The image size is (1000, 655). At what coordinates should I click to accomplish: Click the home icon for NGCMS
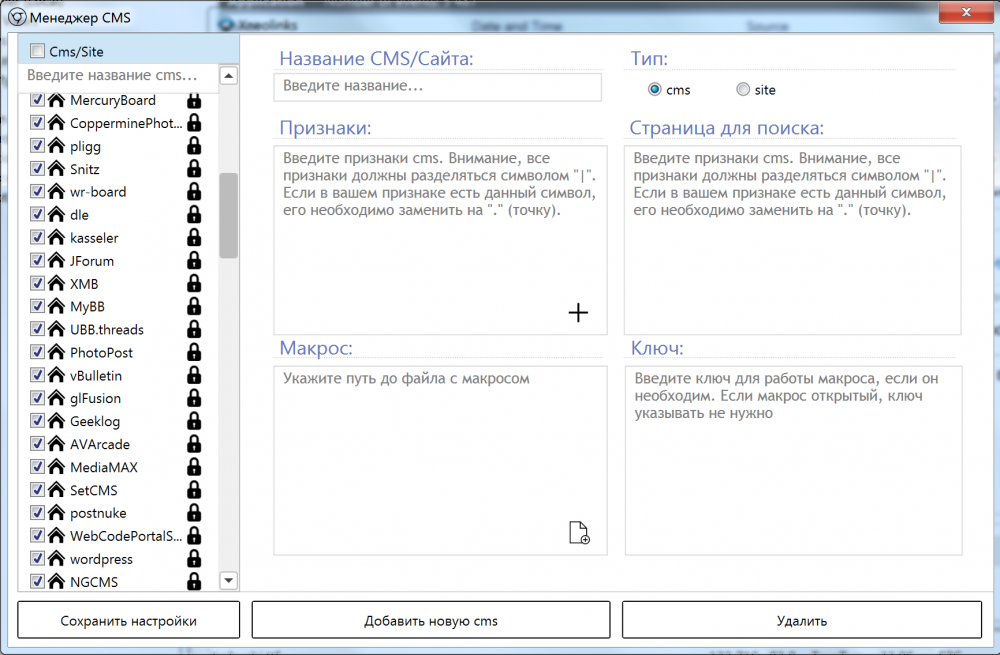click(56, 582)
